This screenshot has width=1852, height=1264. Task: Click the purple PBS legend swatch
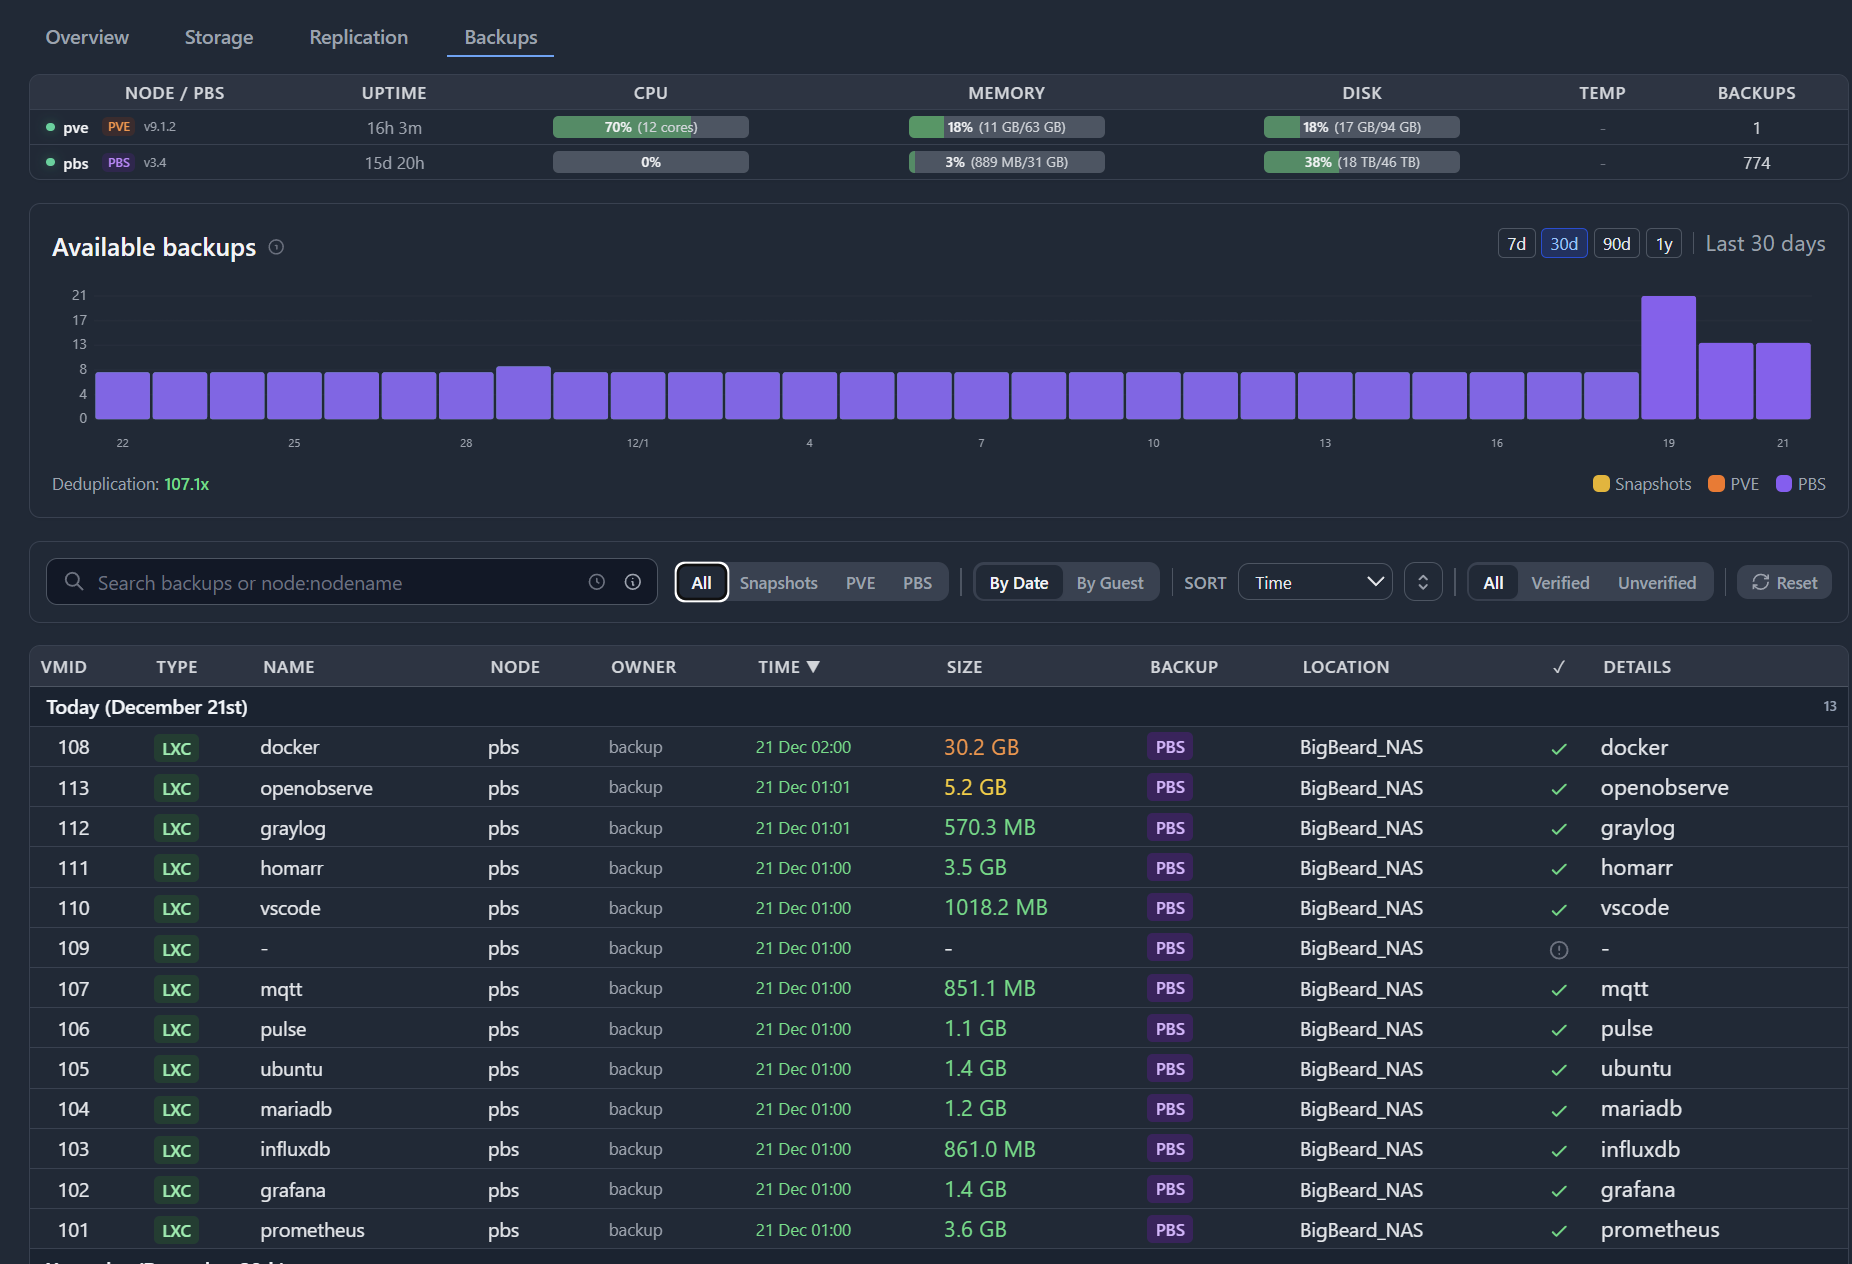click(1783, 484)
